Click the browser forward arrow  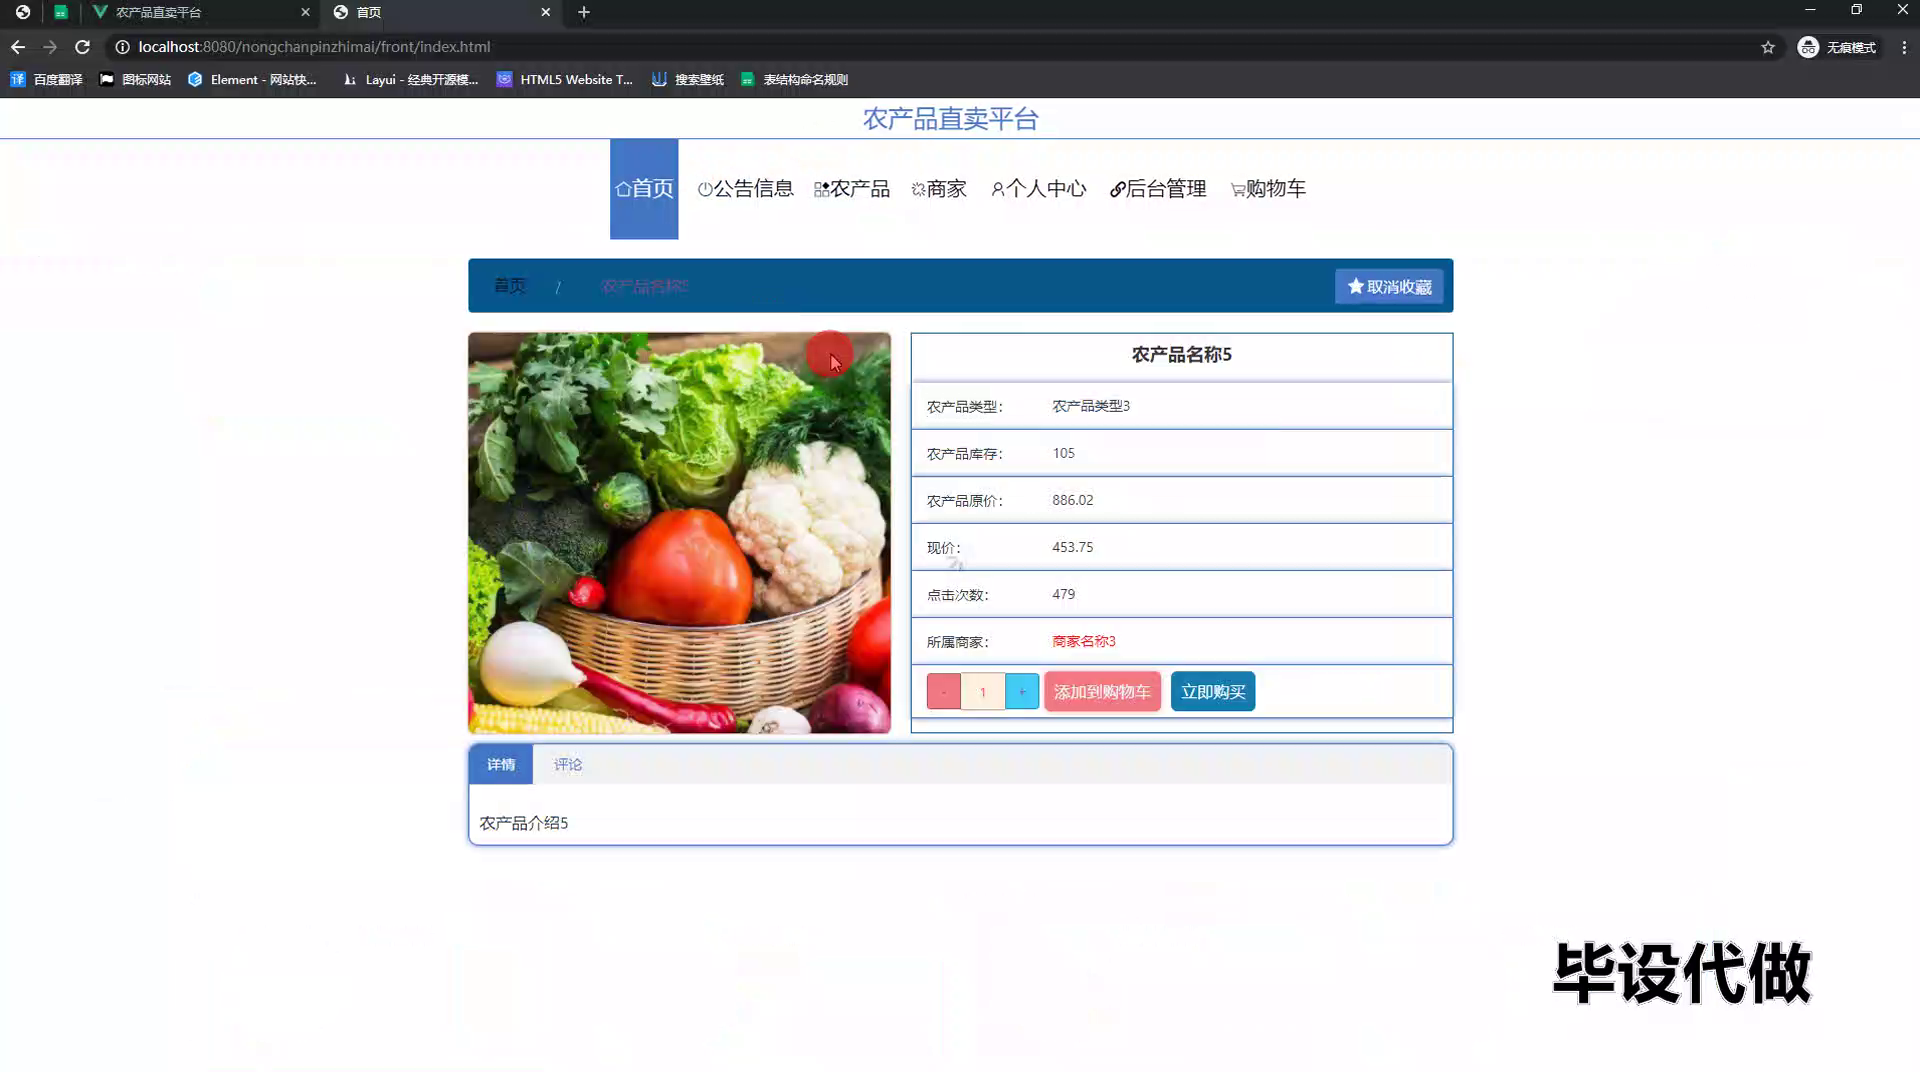tap(50, 47)
